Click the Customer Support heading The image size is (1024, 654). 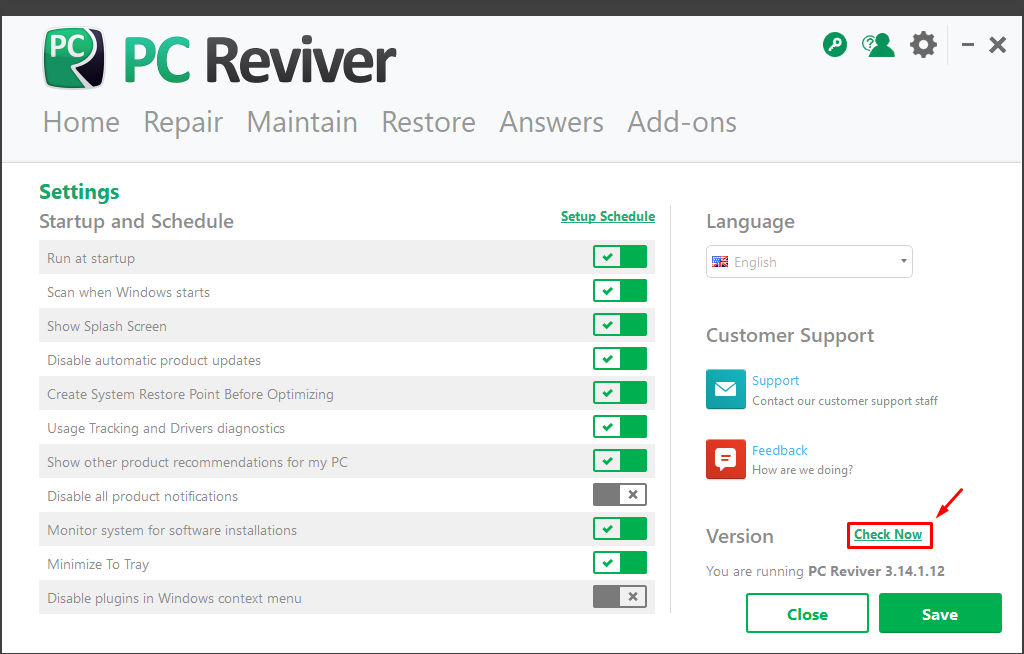pos(790,336)
